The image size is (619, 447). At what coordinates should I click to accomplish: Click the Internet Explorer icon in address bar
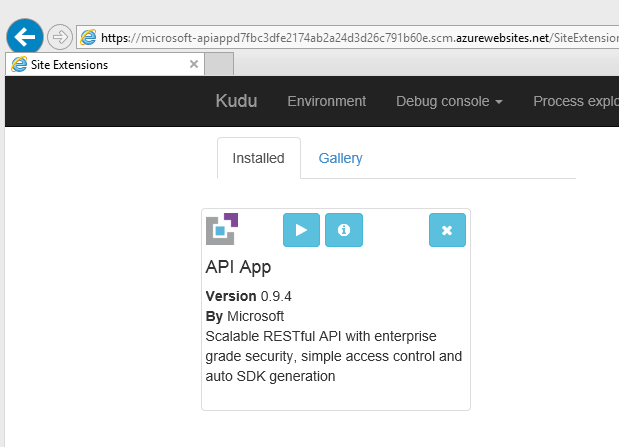pyautogui.click(x=88, y=38)
